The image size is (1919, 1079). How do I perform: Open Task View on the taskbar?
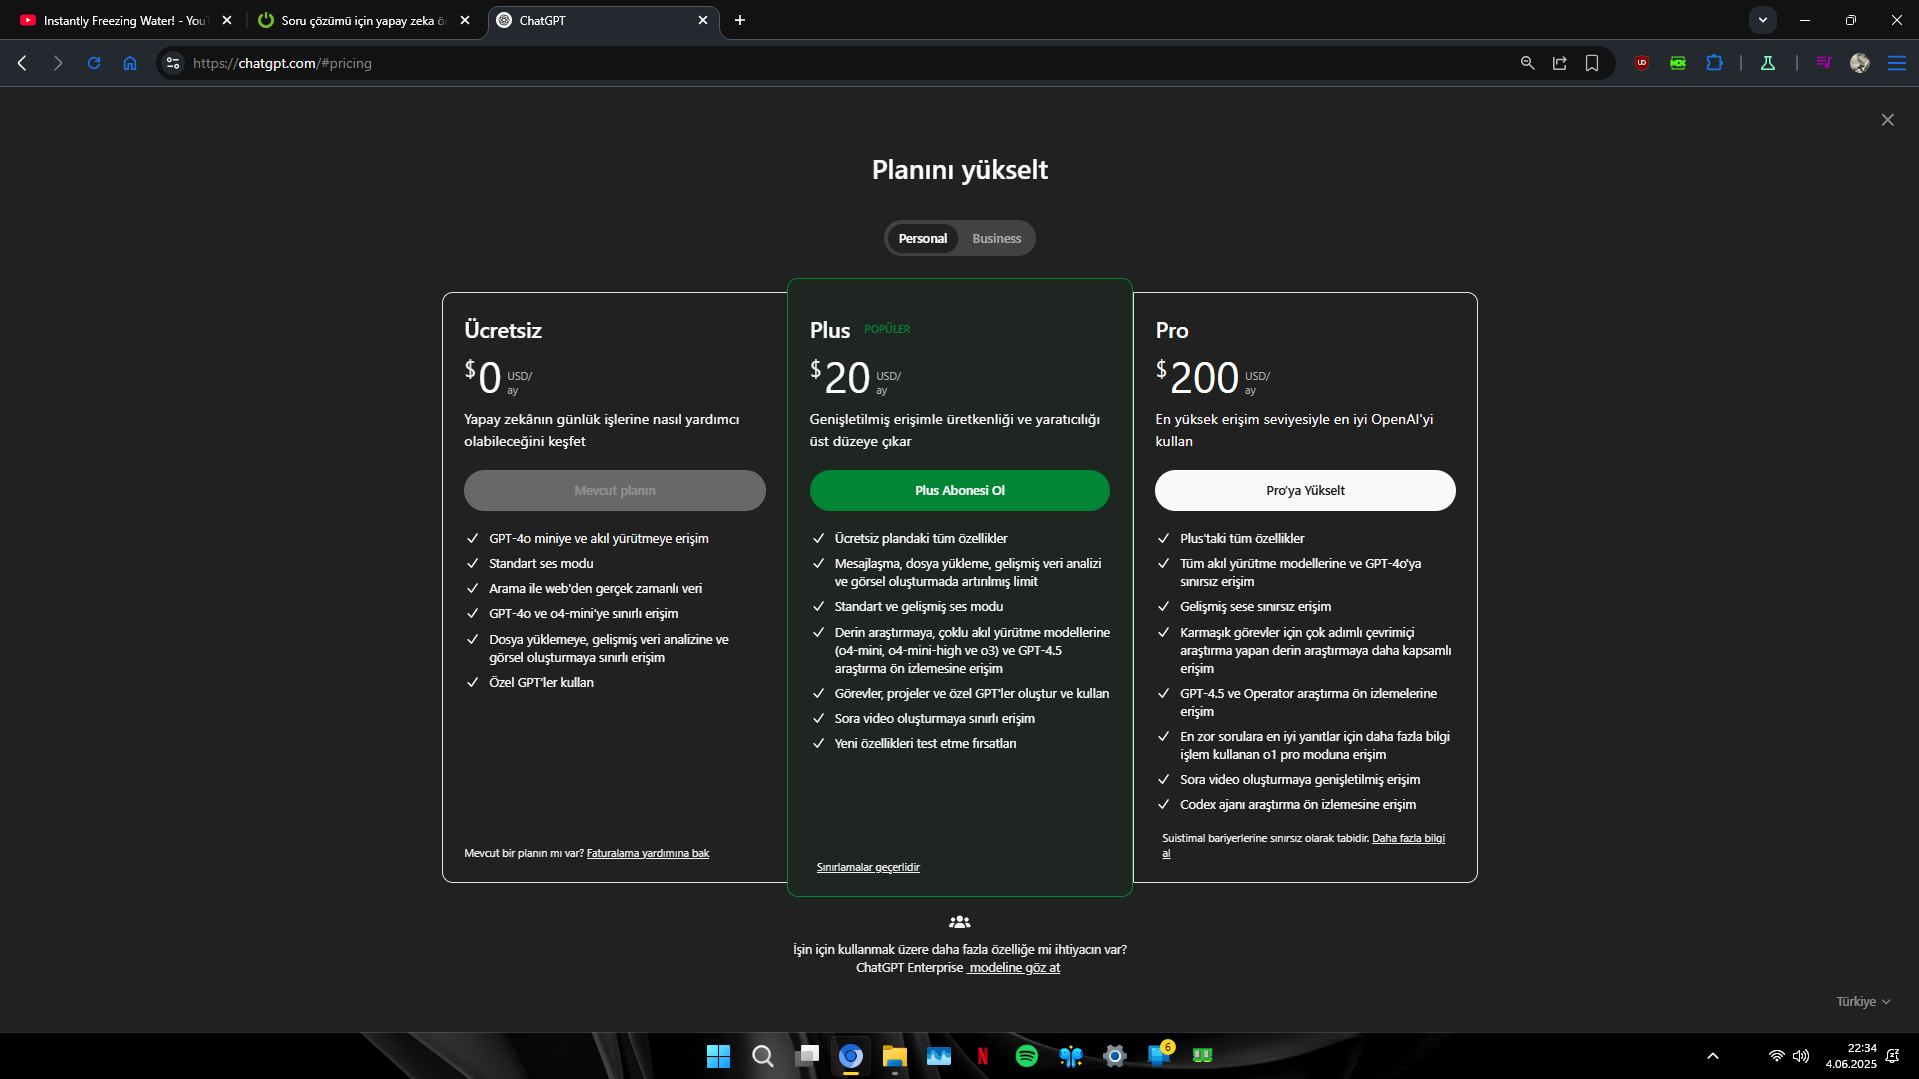click(807, 1056)
